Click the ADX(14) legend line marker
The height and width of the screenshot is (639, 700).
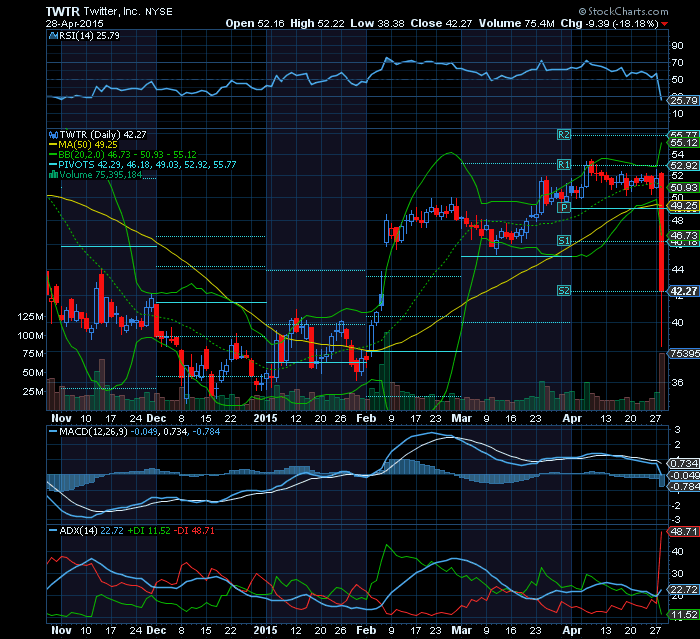pos(53,531)
